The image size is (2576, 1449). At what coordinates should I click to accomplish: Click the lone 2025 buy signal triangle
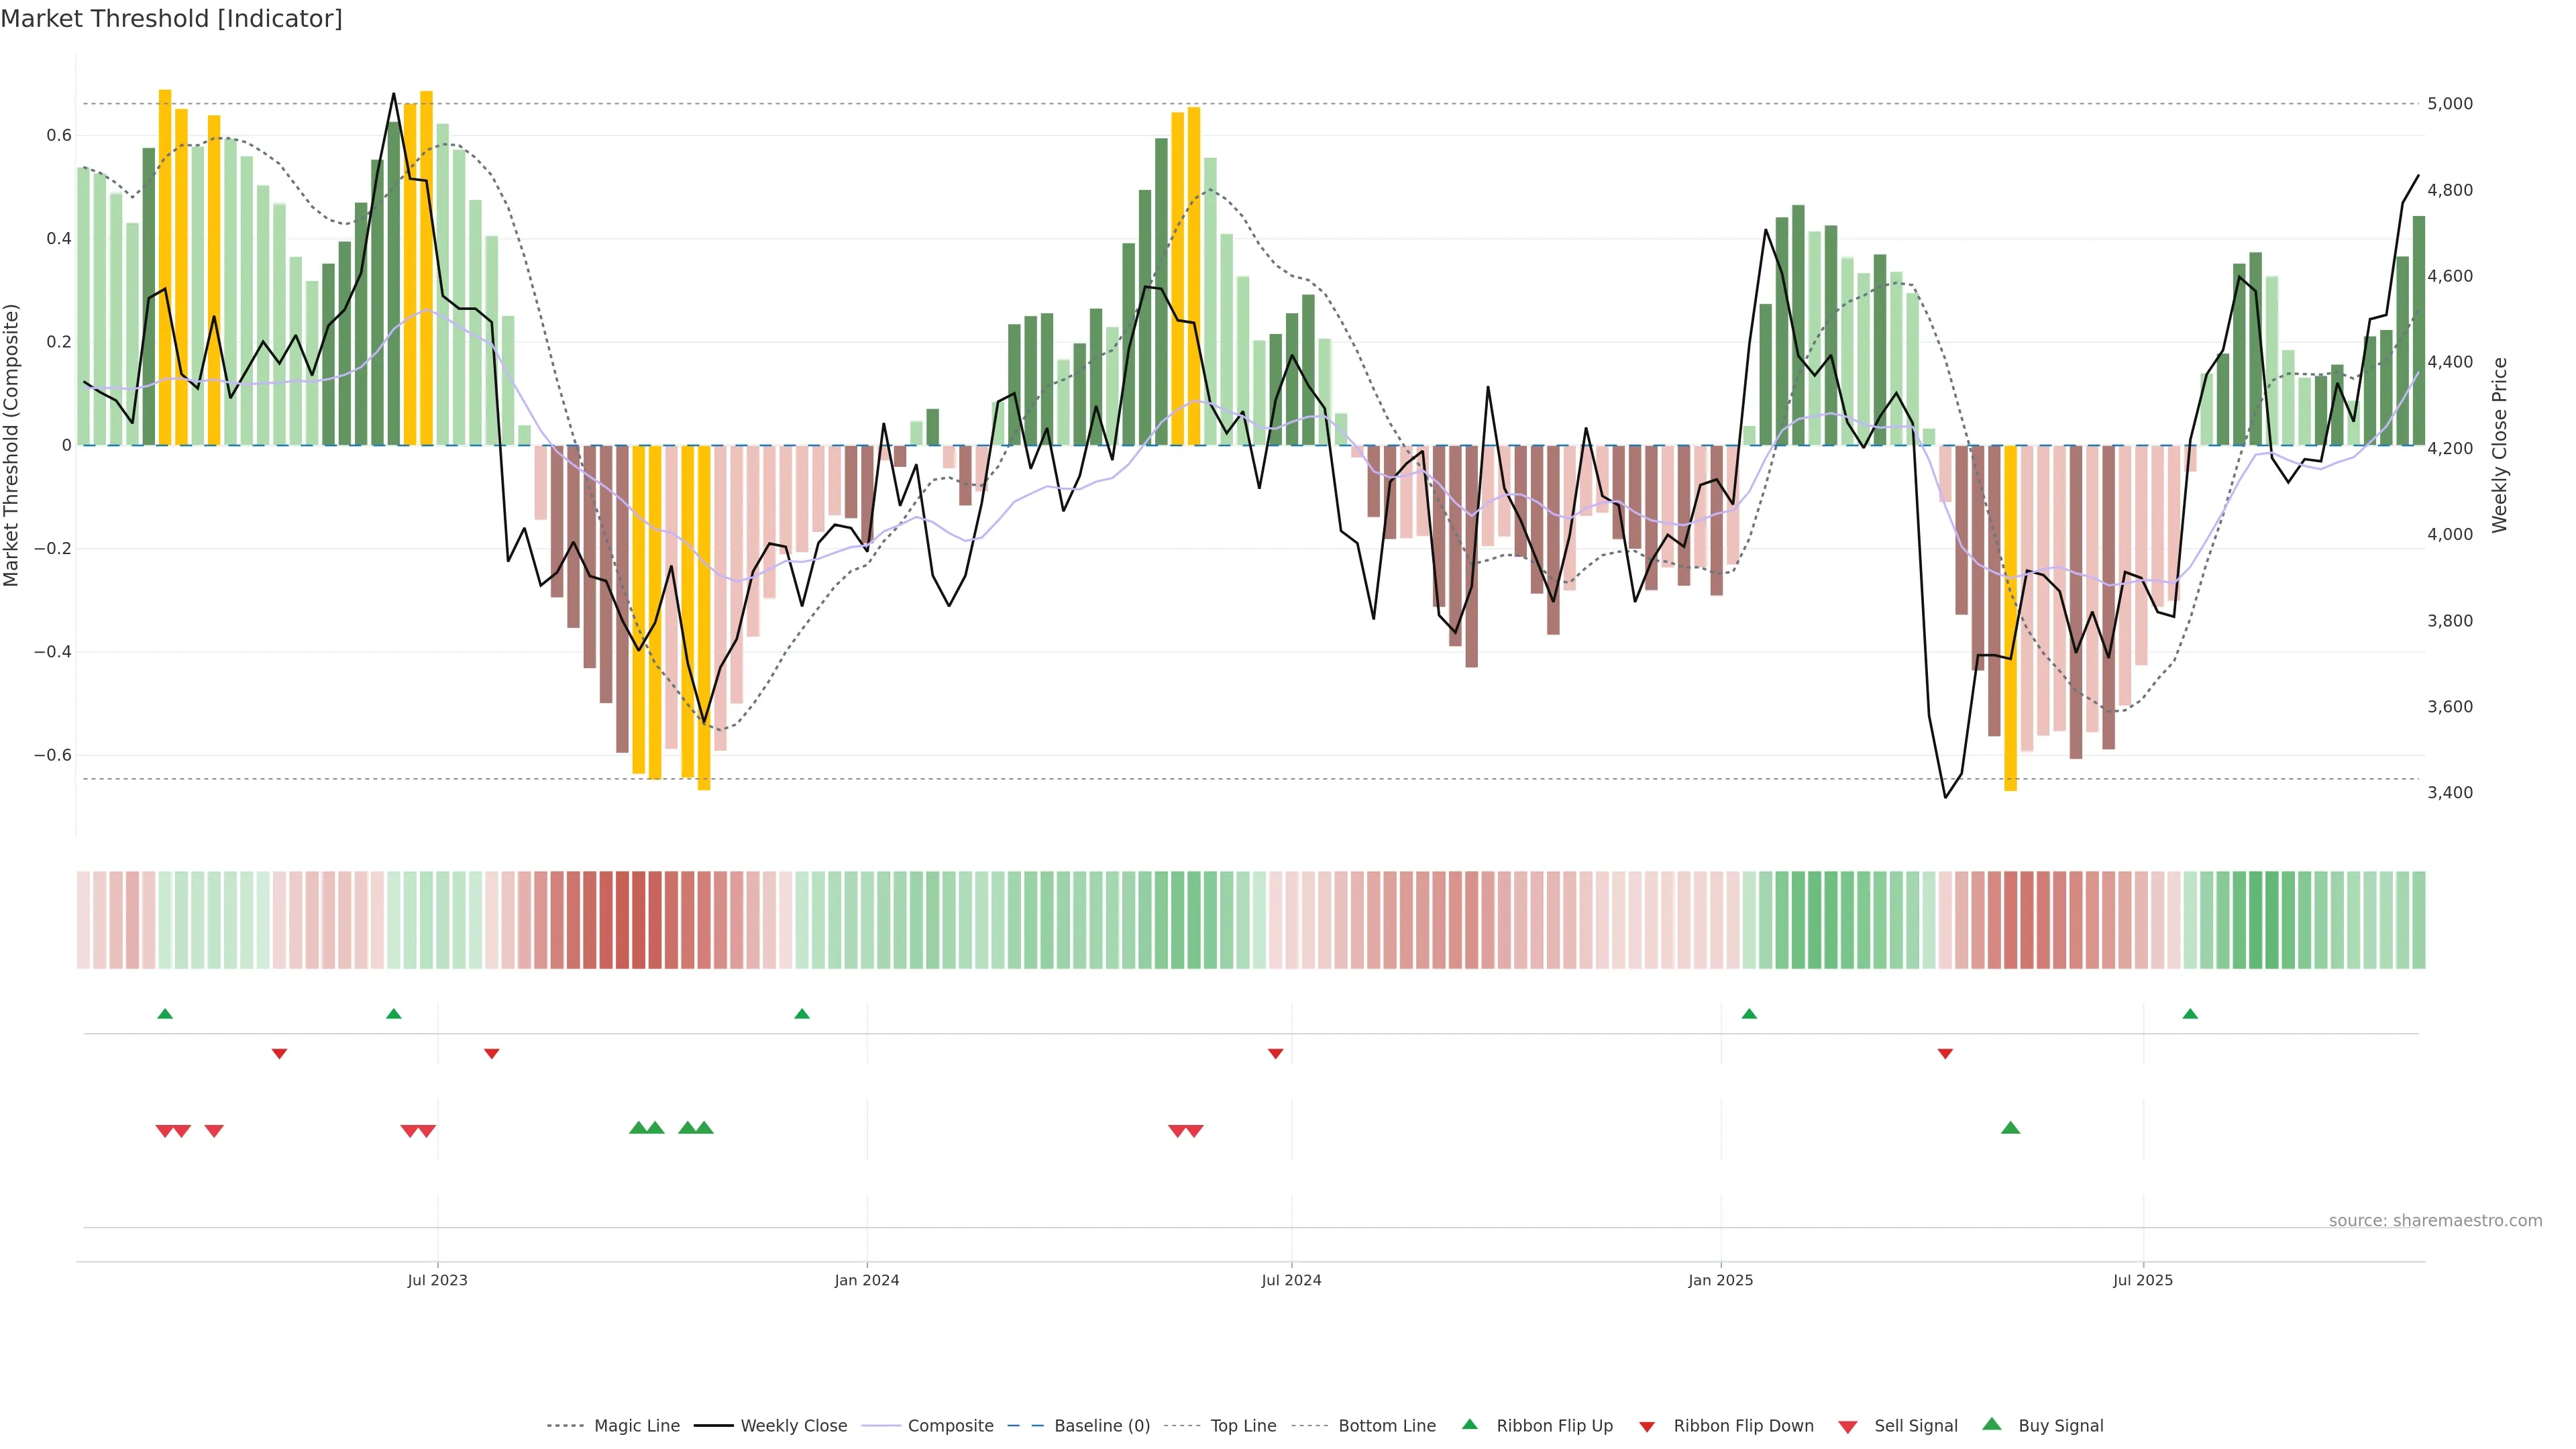tap(2010, 1128)
